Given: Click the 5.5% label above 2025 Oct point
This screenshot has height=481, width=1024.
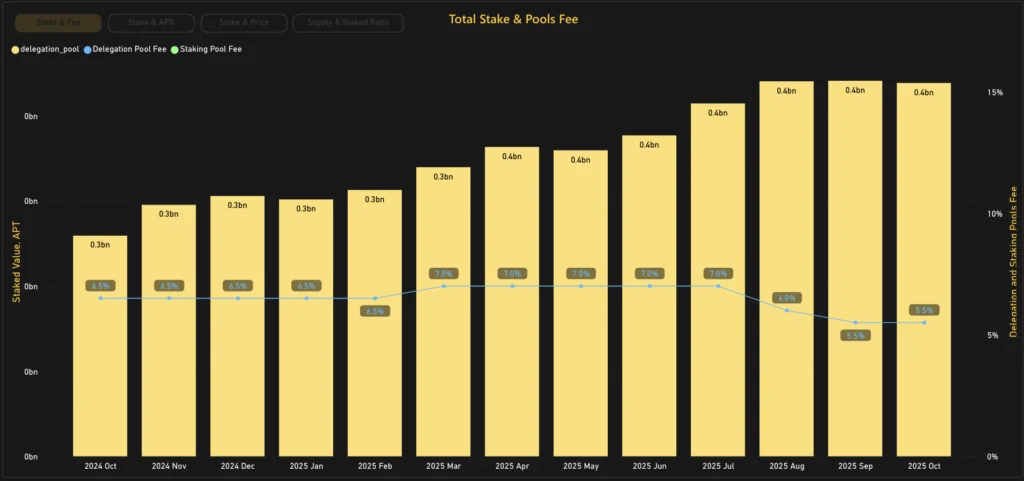Looking at the screenshot, I should click(x=924, y=310).
